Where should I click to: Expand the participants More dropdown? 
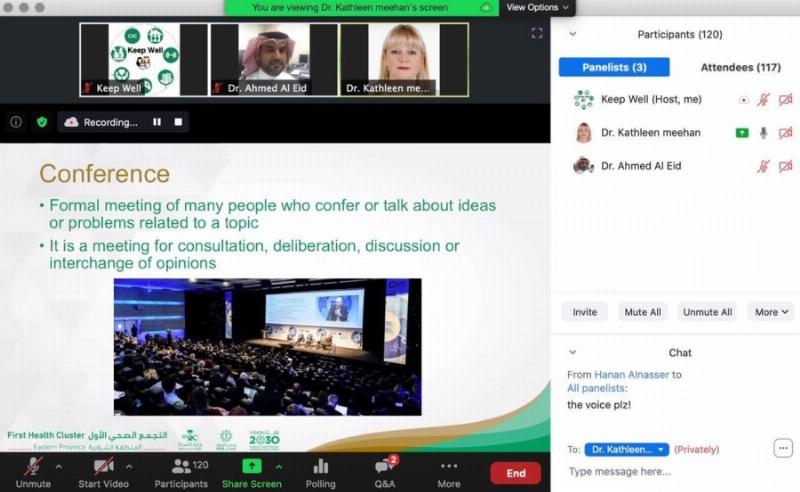click(771, 312)
